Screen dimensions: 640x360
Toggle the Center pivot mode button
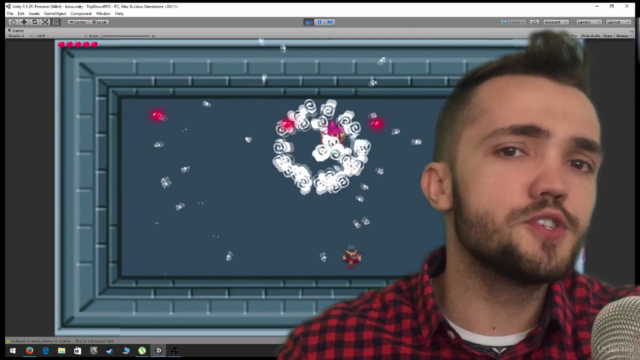click(x=78, y=22)
